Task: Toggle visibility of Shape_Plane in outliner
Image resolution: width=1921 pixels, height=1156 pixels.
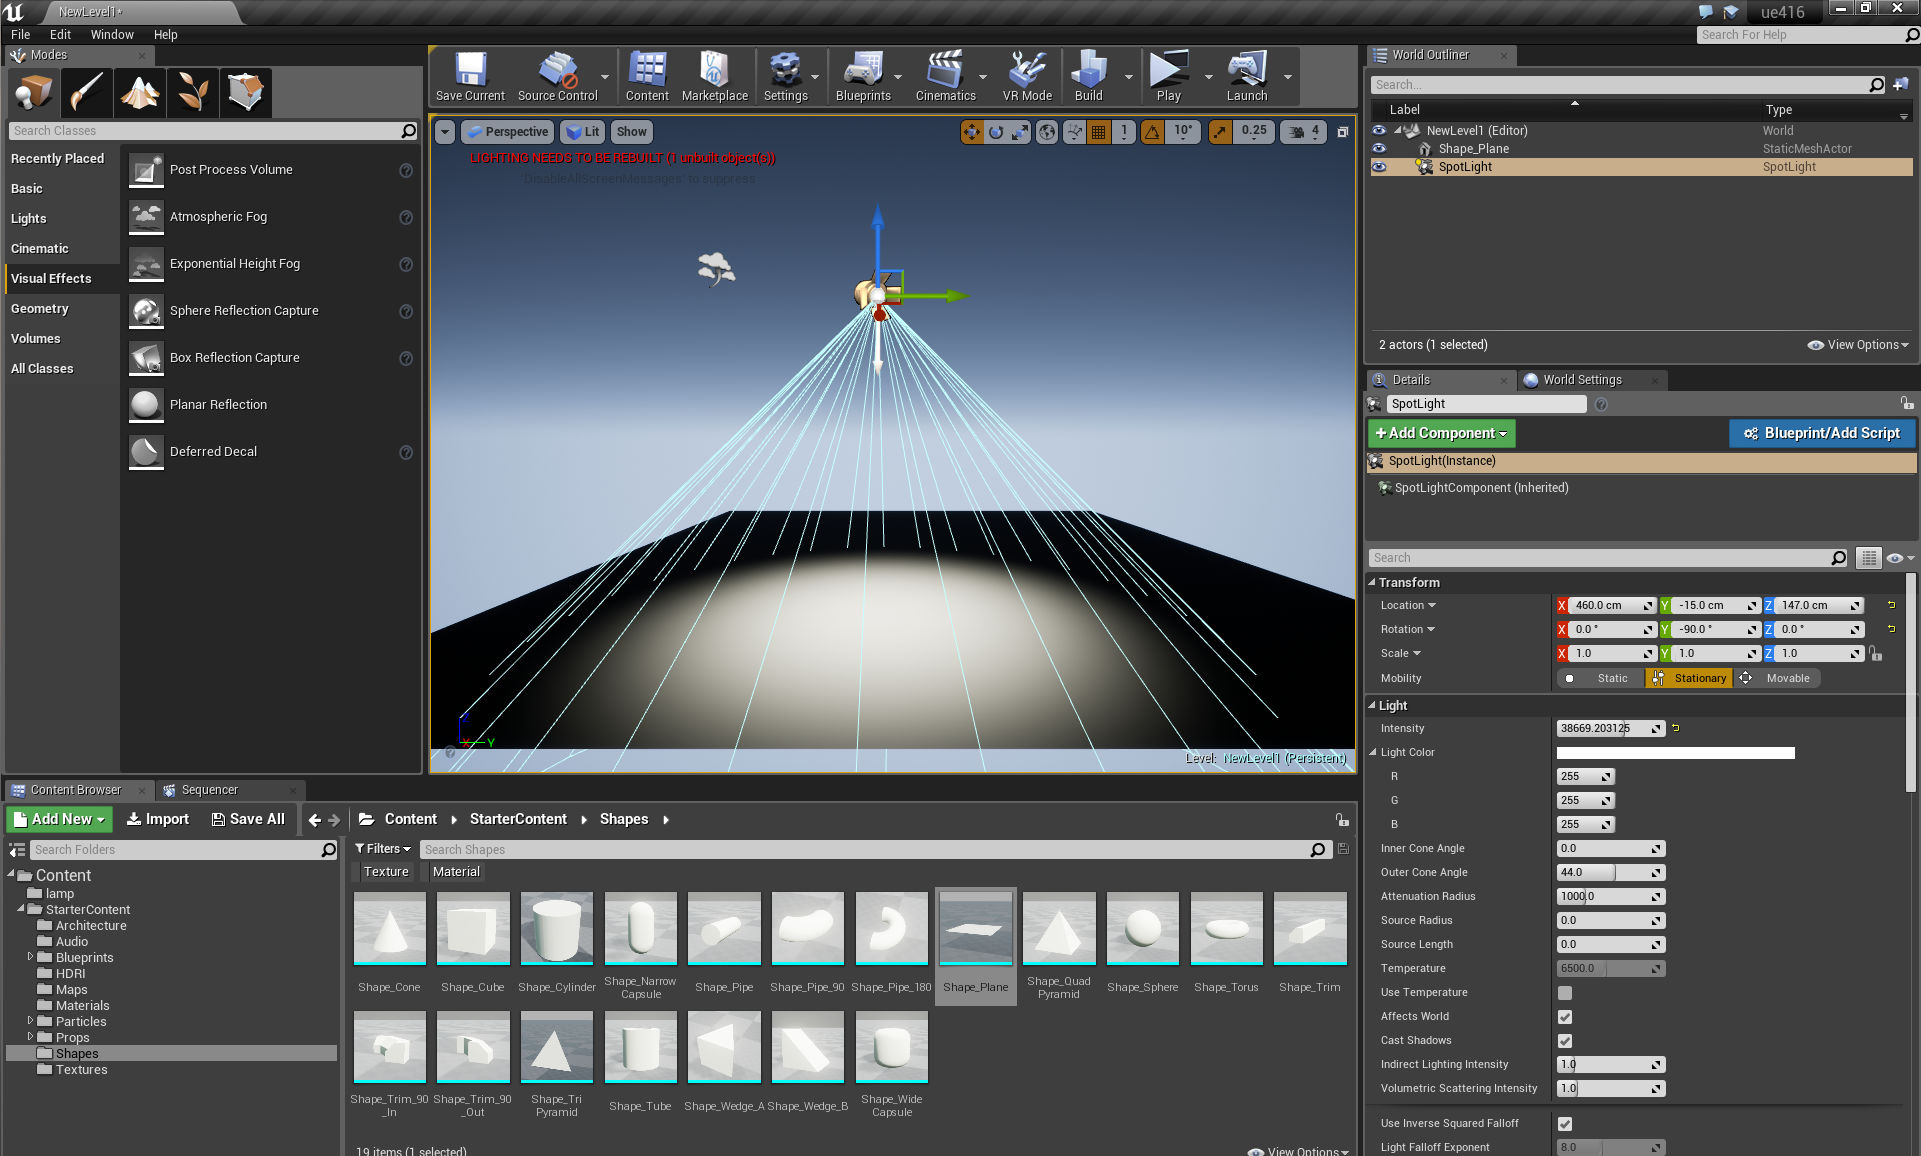Action: pyautogui.click(x=1379, y=149)
